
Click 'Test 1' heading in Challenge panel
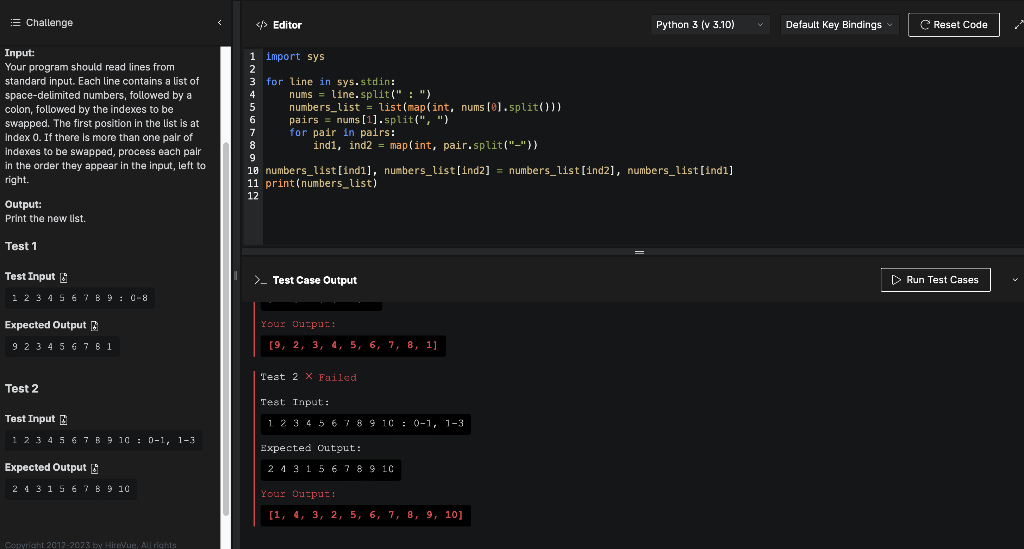click(x=21, y=247)
